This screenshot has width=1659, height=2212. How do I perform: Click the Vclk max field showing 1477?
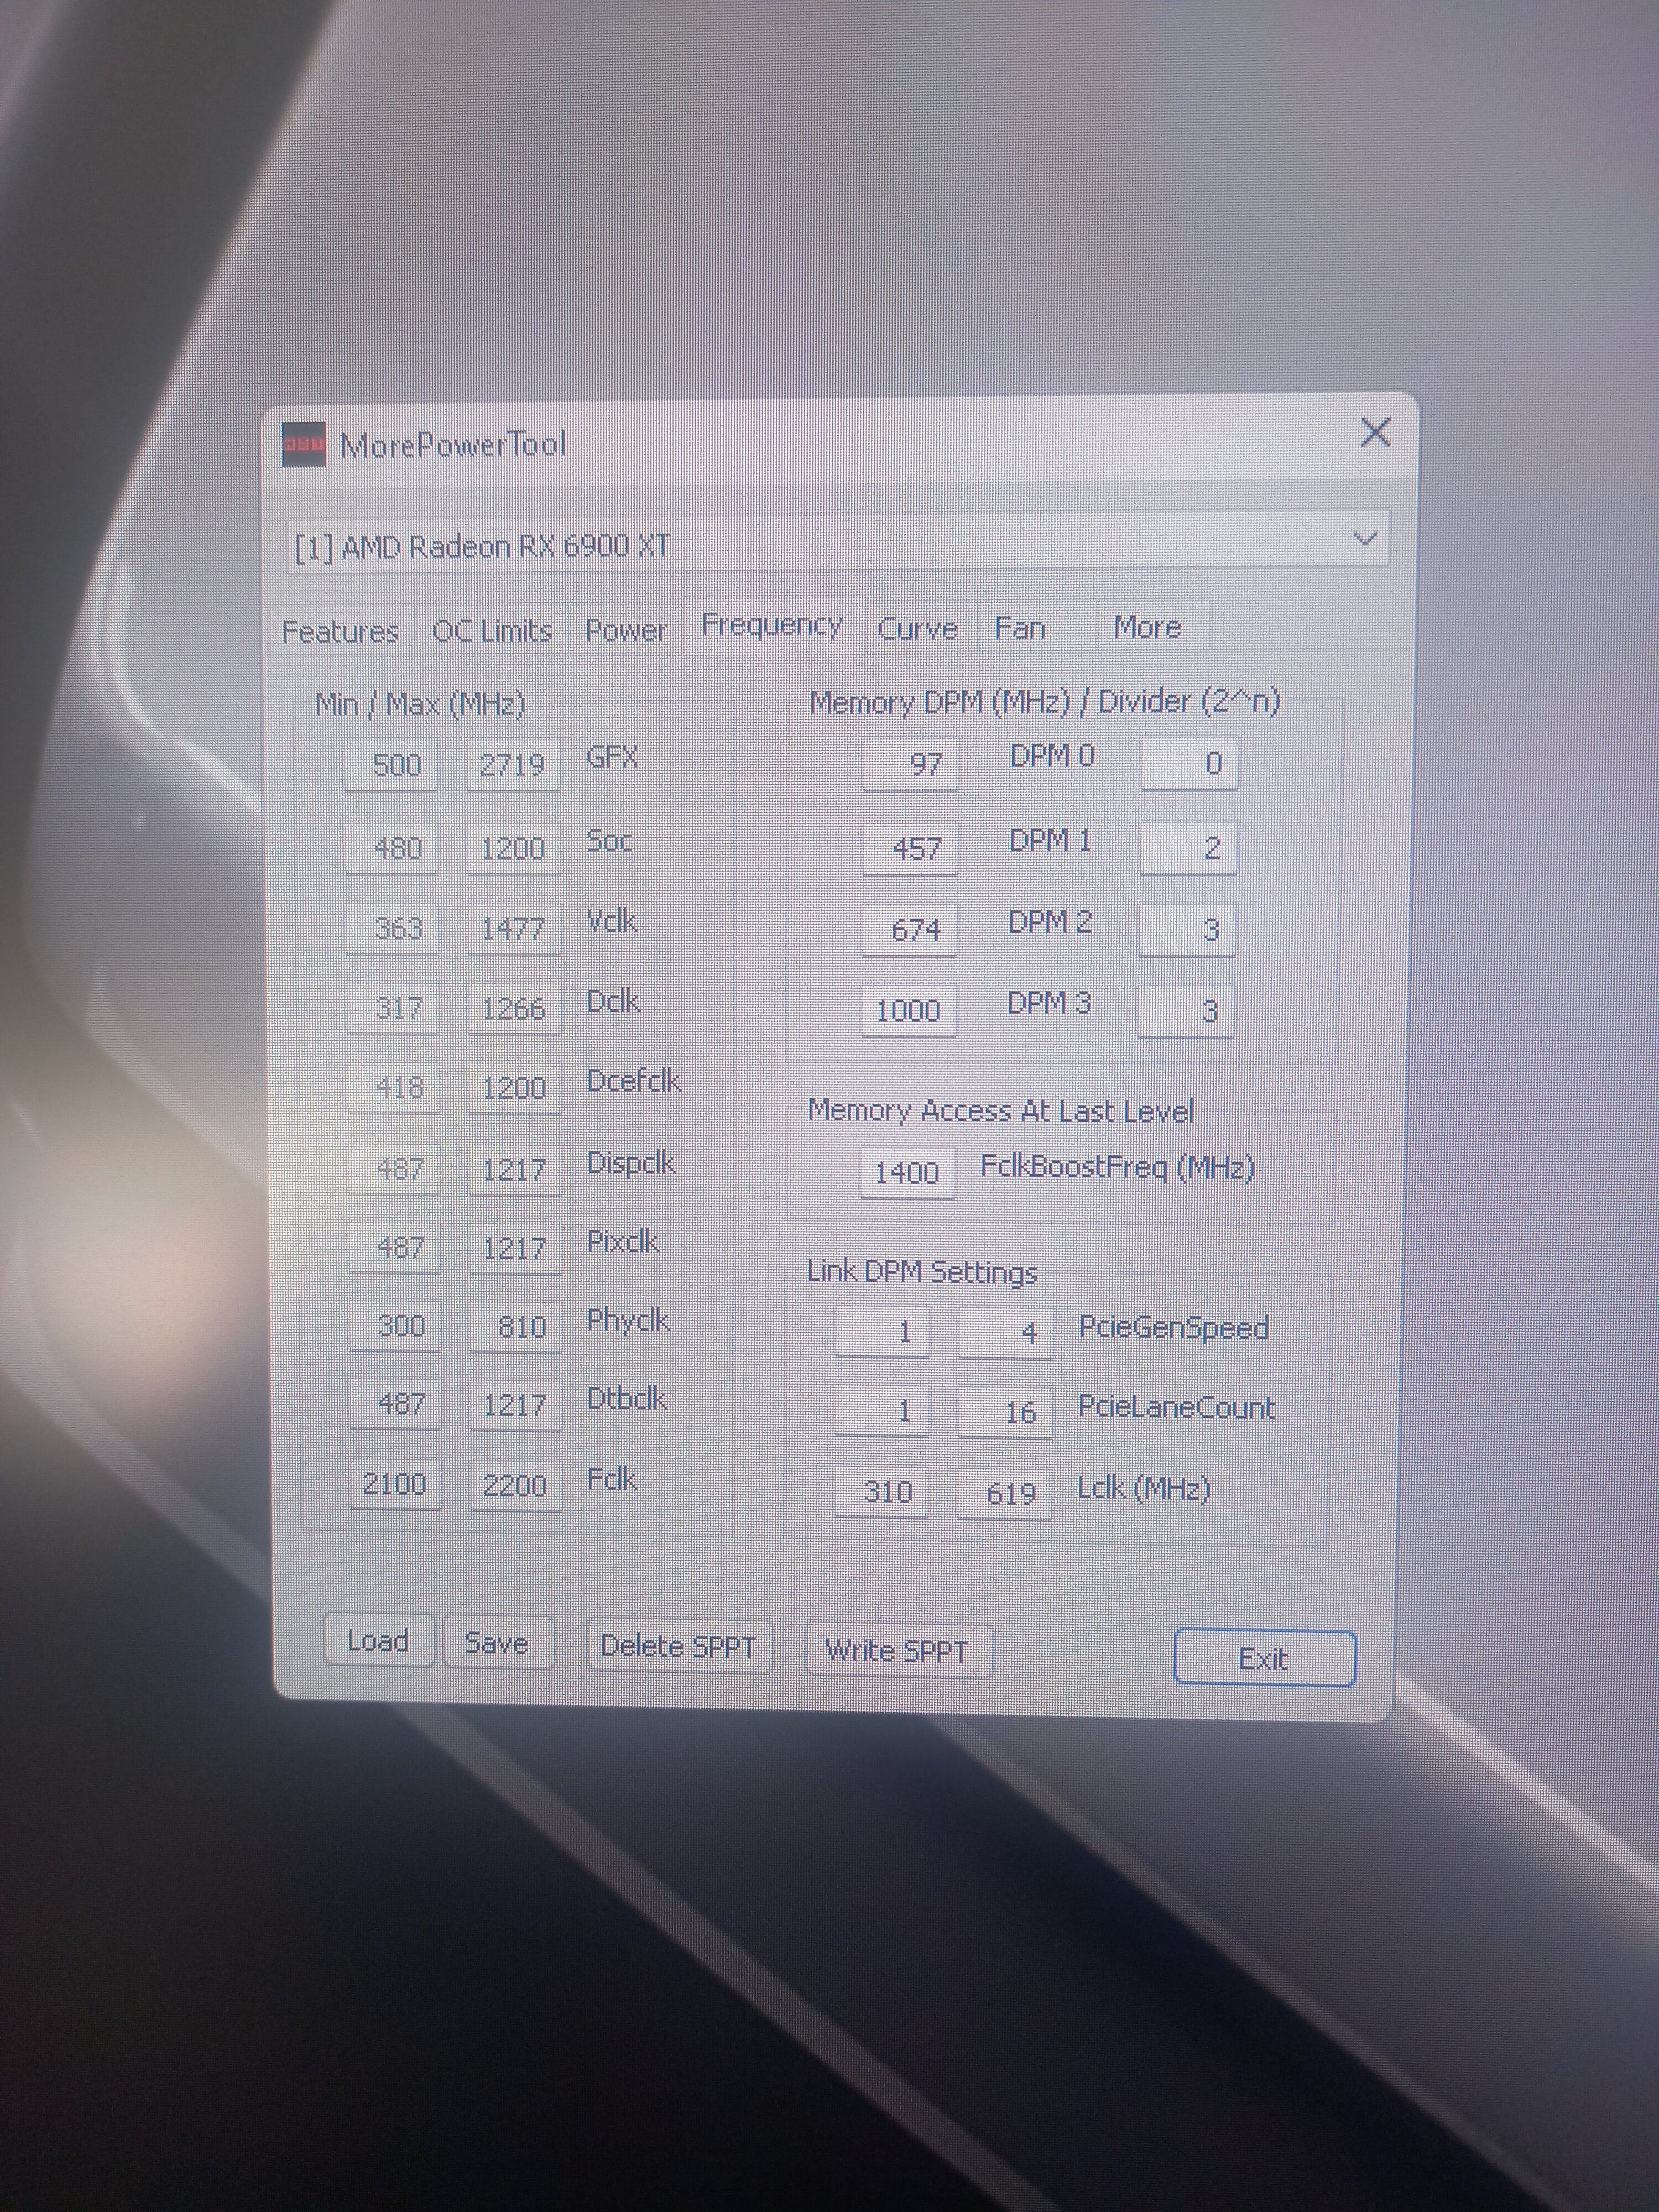pyautogui.click(x=514, y=928)
